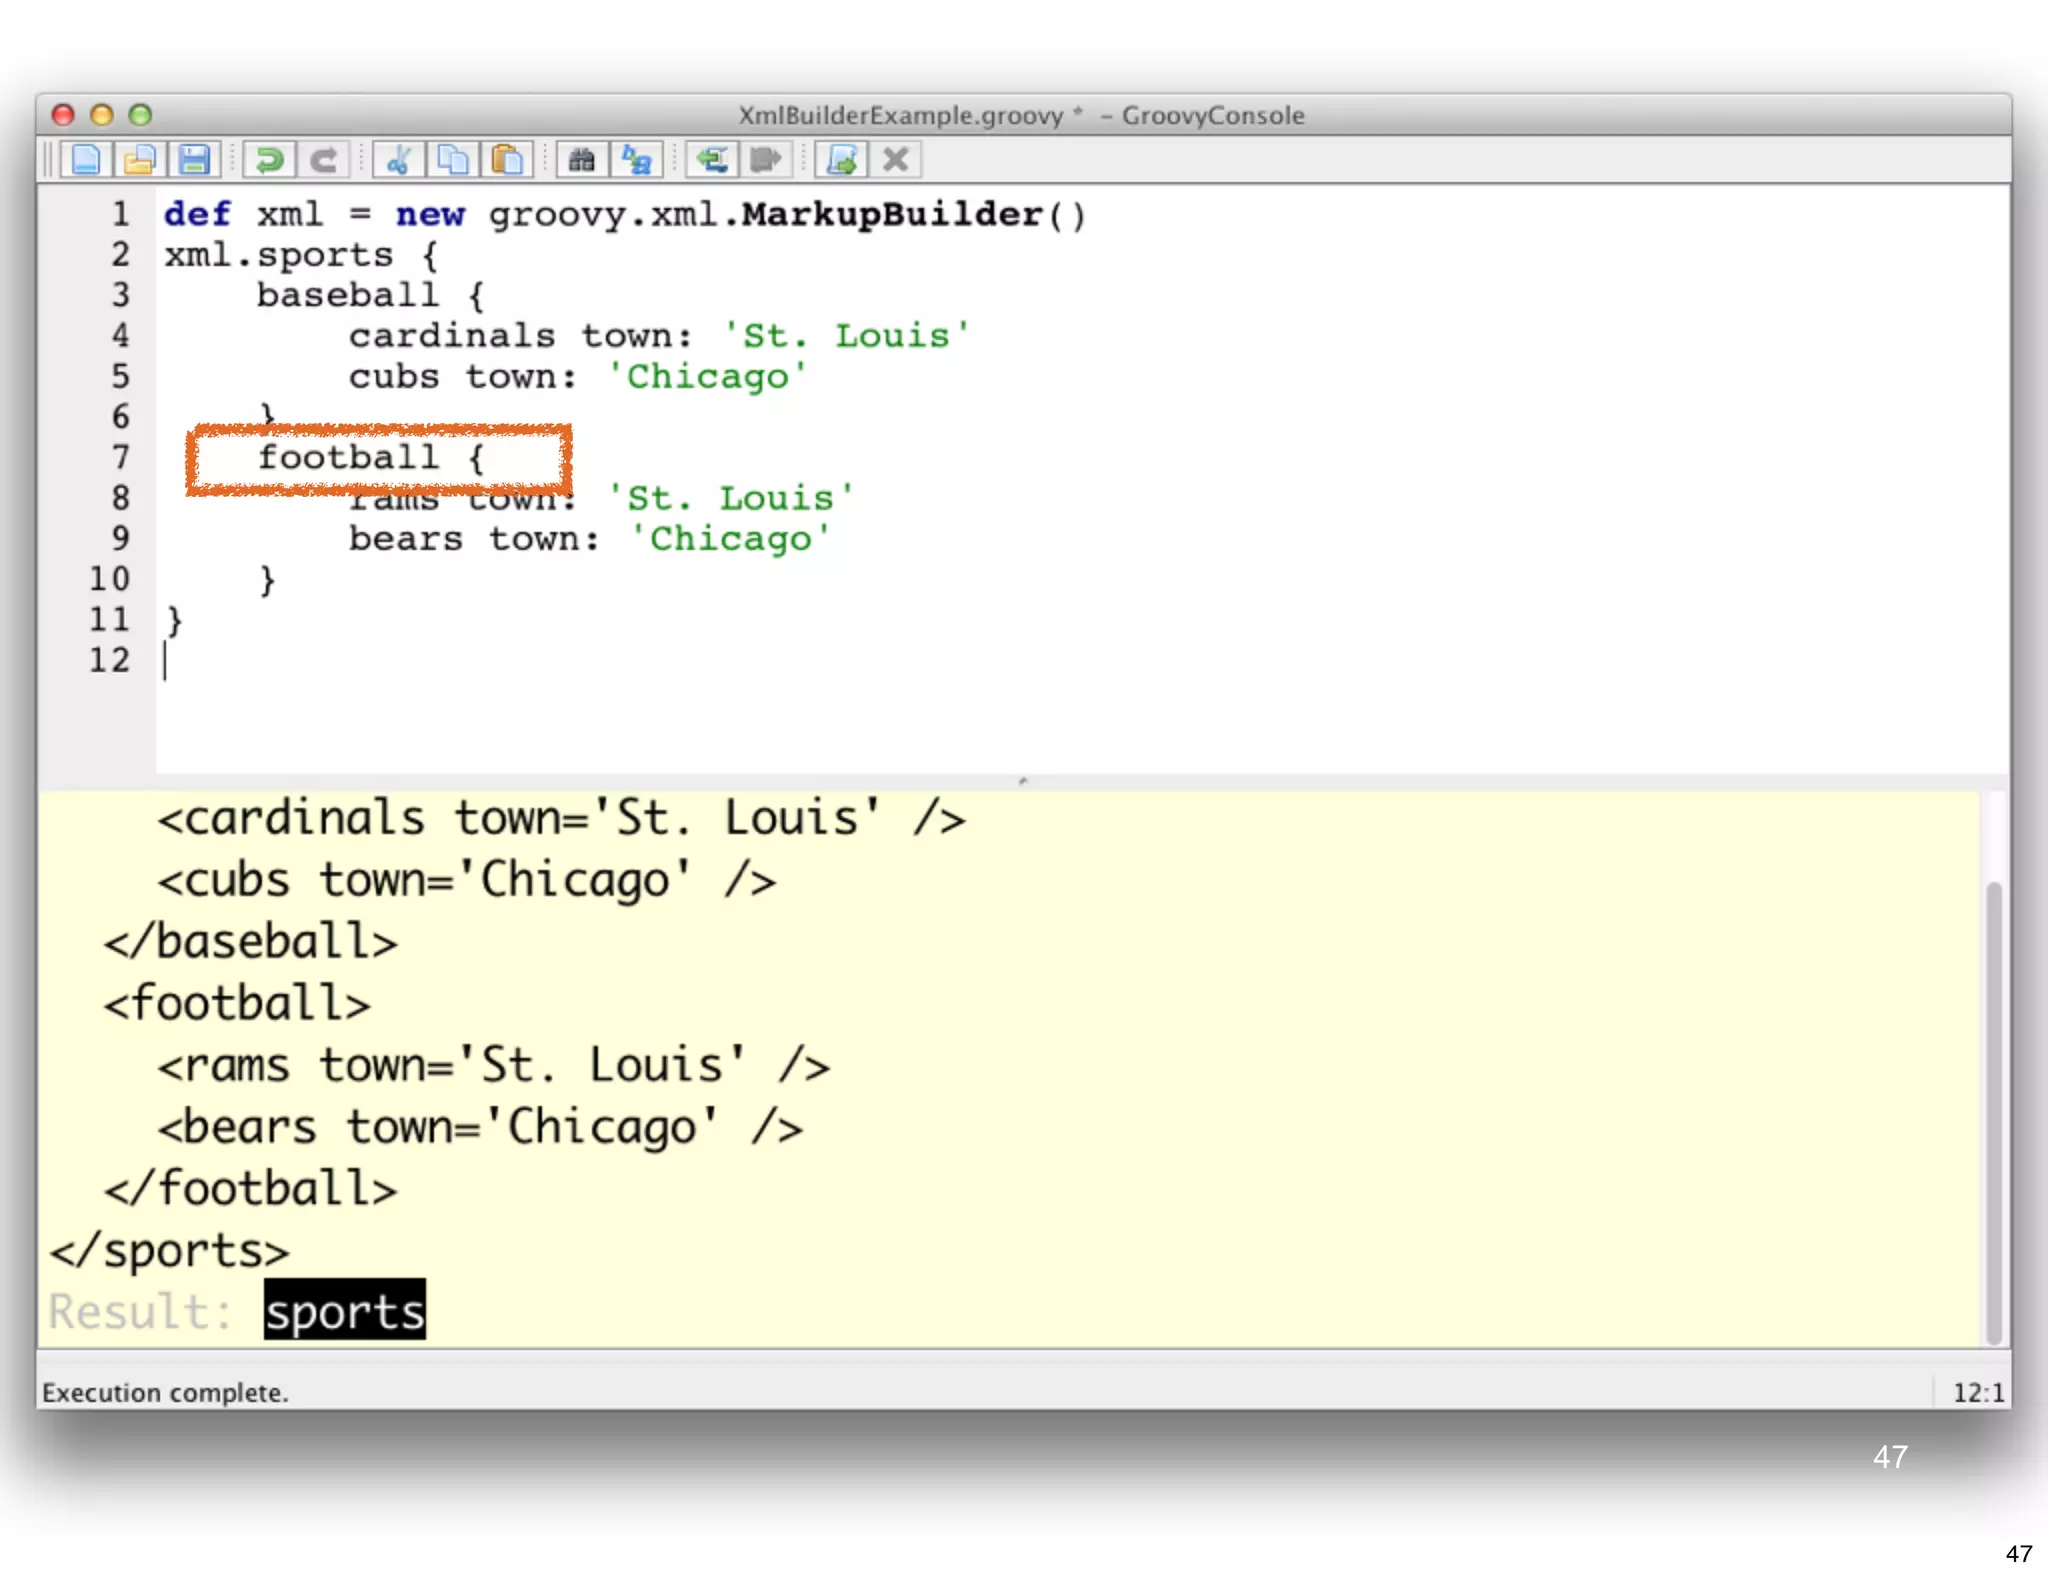Open a script file using folder icon

tap(140, 160)
